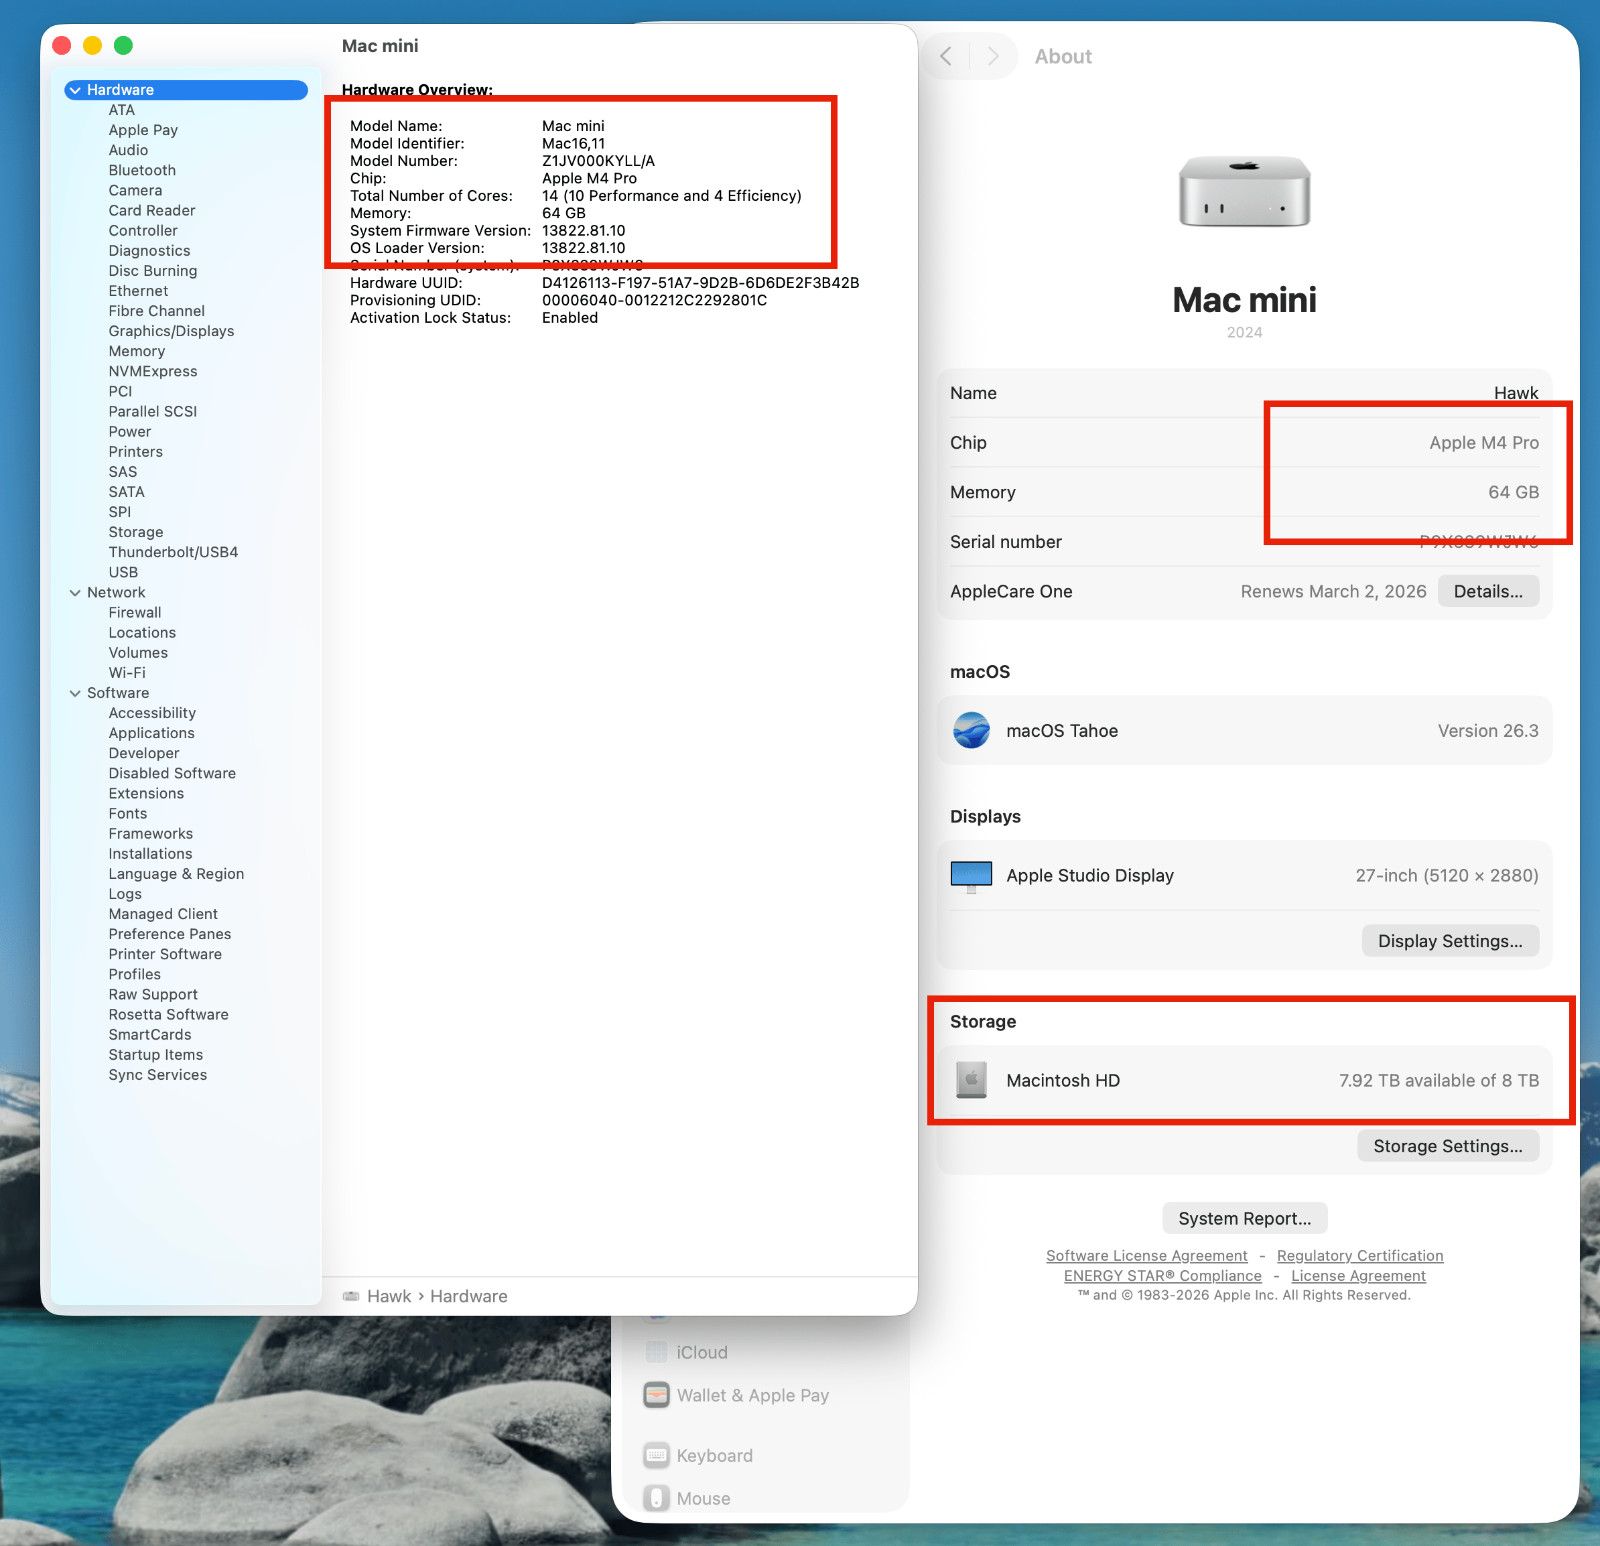Click the Apple Studio Display icon
This screenshot has width=1600, height=1546.
(x=971, y=876)
